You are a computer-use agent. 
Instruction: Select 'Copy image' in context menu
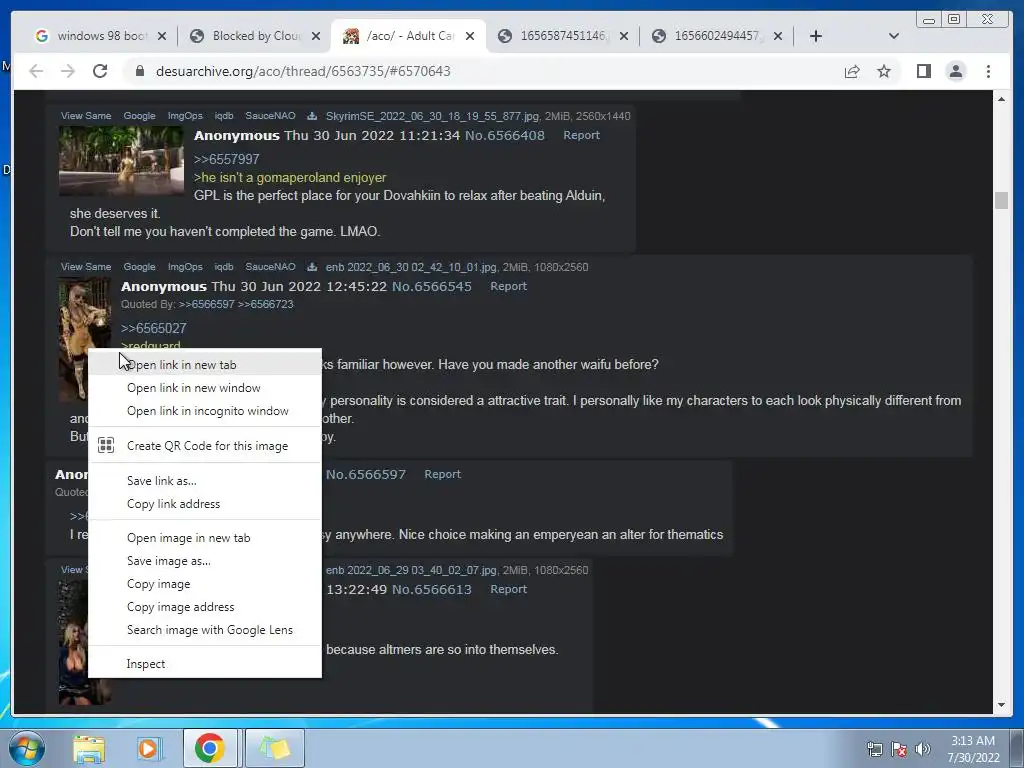tap(205, 584)
